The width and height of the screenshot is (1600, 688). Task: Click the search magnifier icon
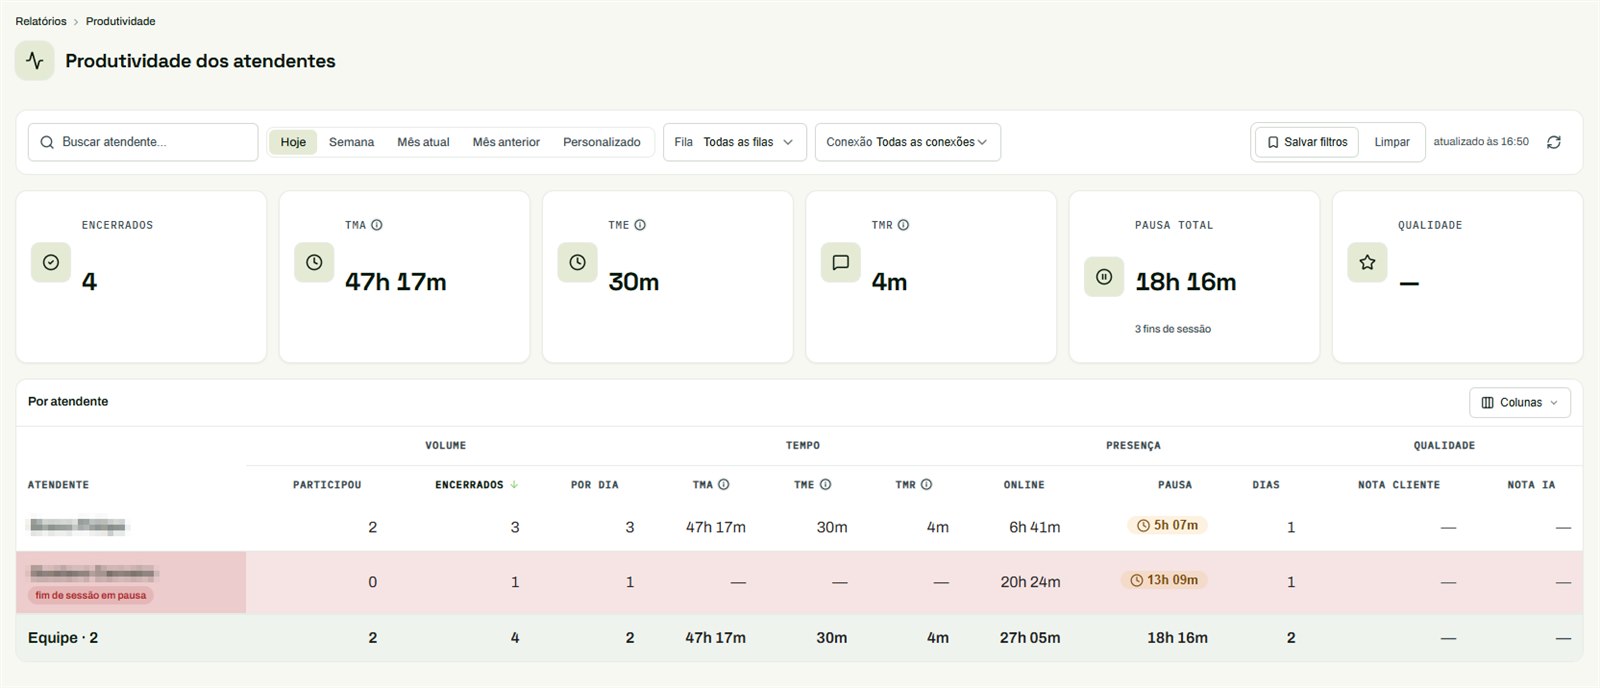pos(47,142)
